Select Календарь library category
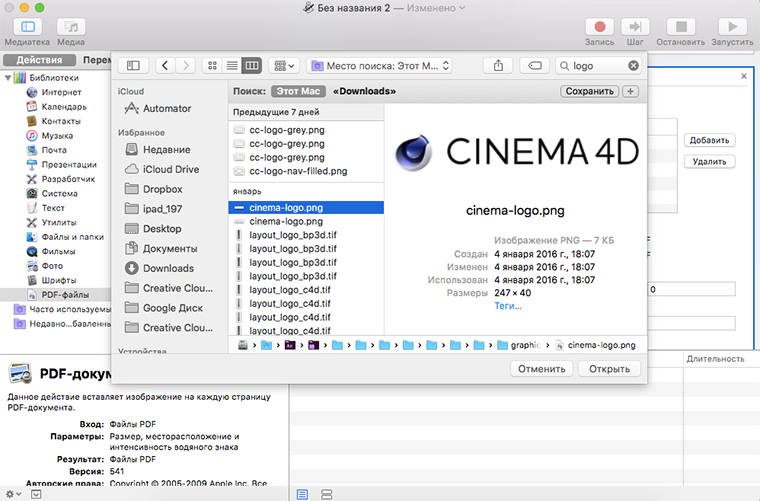Viewport: 760px width, 501px height. tap(56, 107)
